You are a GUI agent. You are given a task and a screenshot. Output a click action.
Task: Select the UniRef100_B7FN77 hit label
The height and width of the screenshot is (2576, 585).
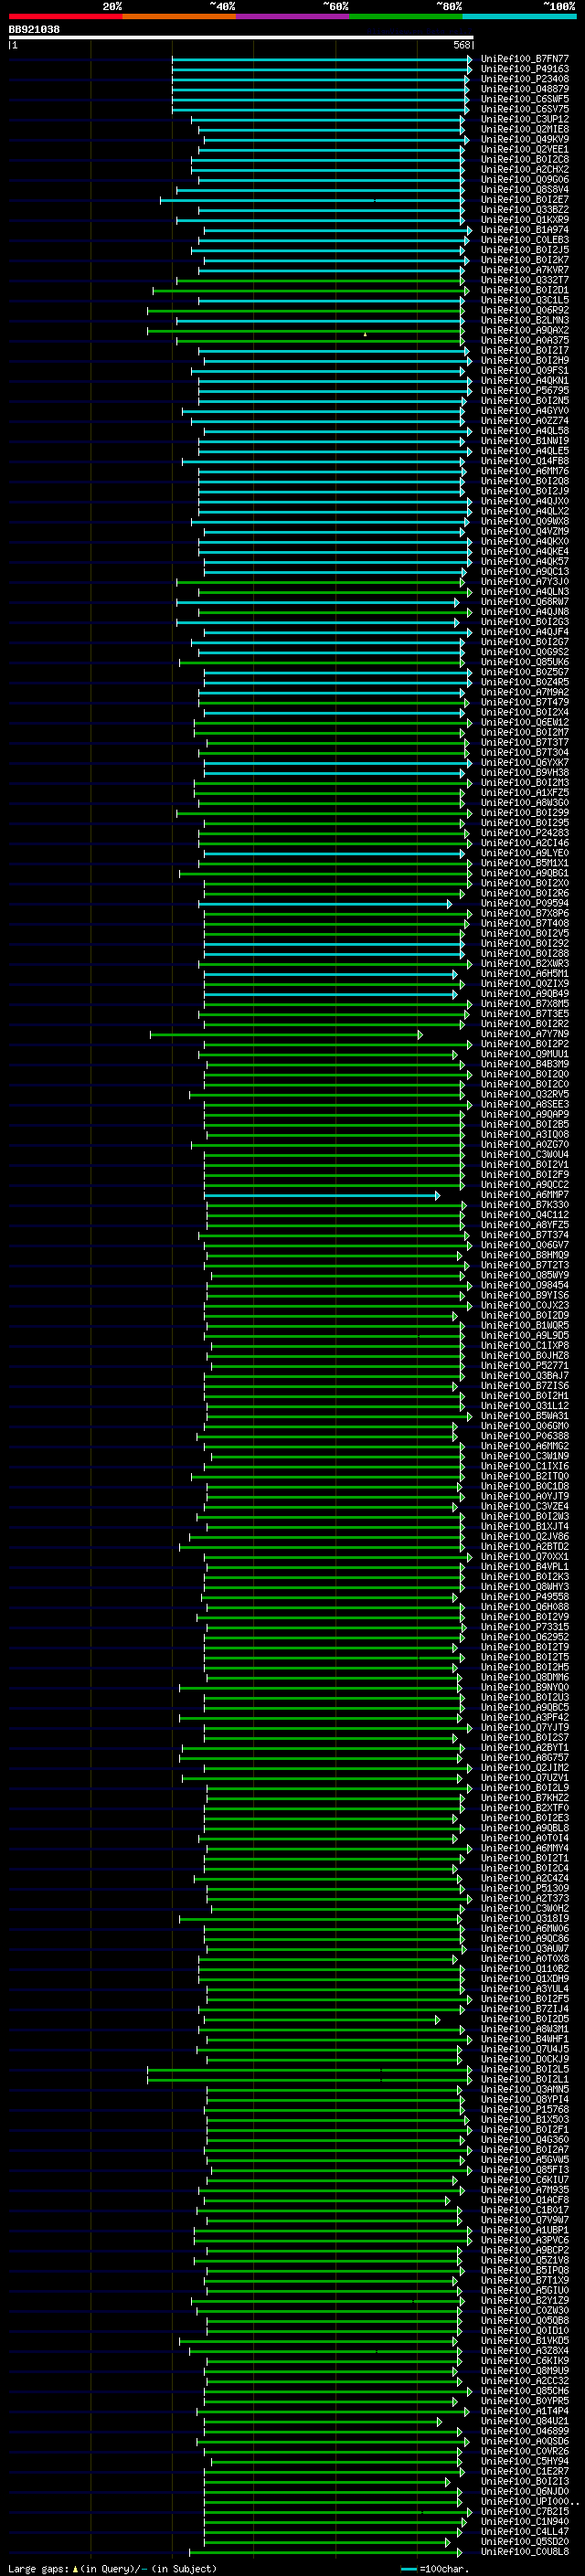[525, 59]
